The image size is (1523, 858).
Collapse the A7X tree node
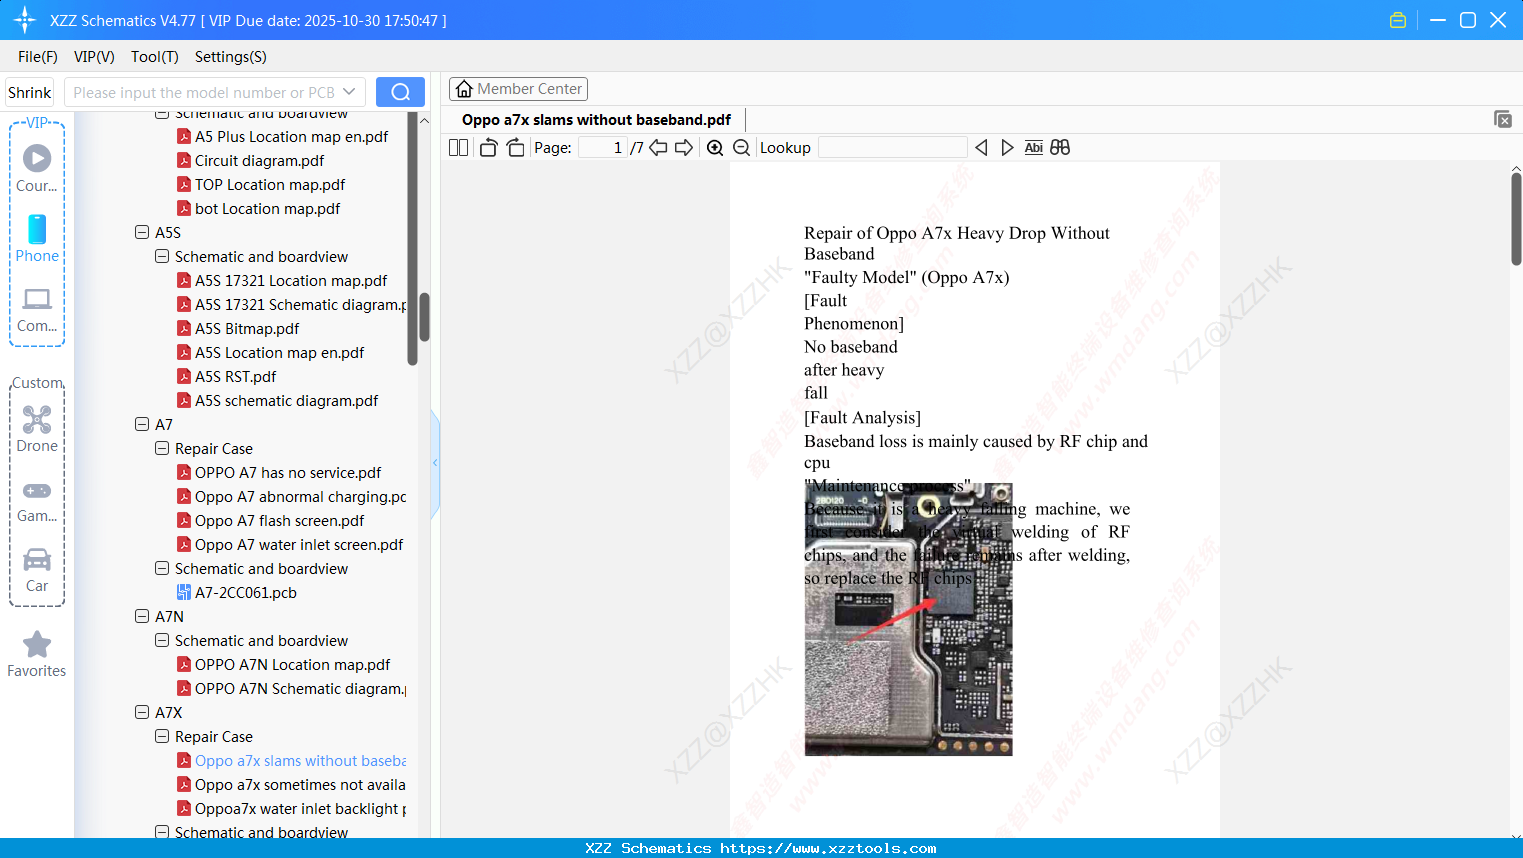(142, 712)
